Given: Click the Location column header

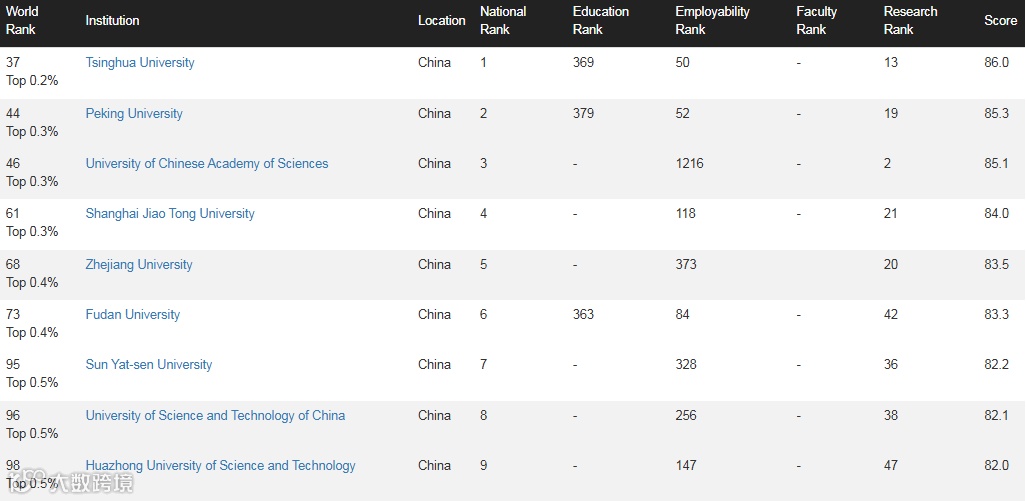Looking at the screenshot, I should click(x=441, y=21).
